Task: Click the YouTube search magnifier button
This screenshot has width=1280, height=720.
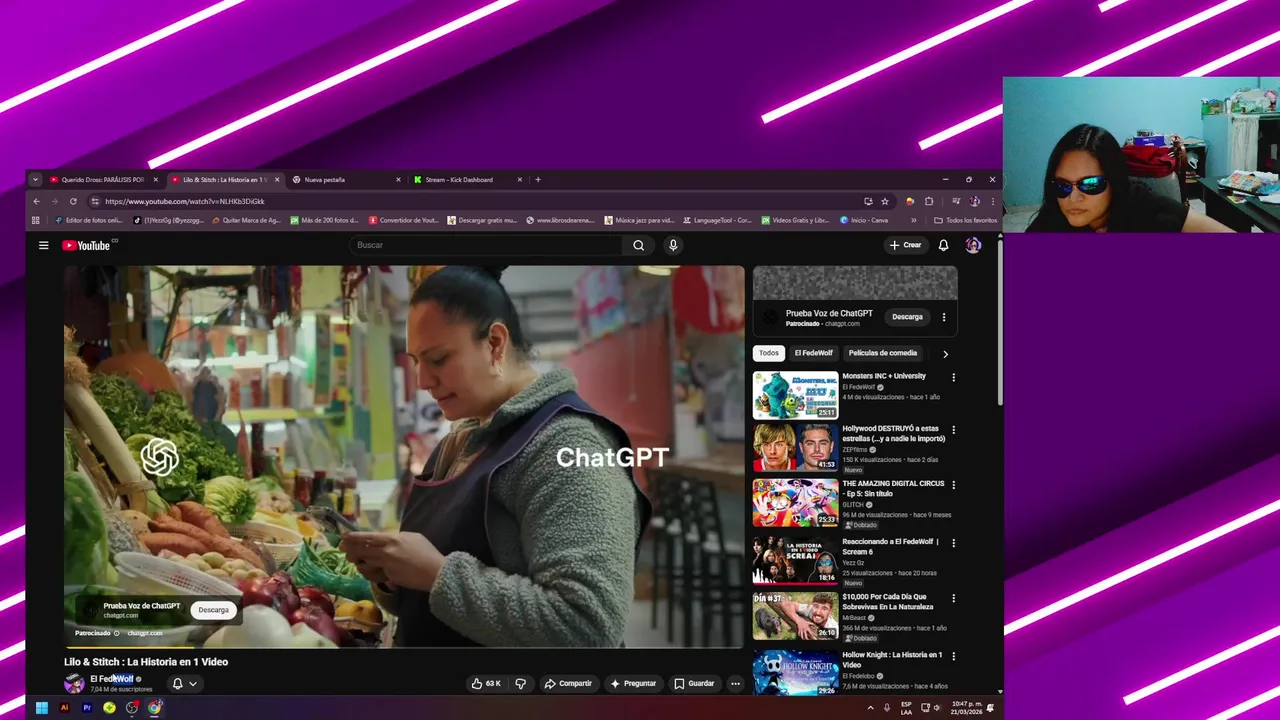Action: [x=638, y=245]
